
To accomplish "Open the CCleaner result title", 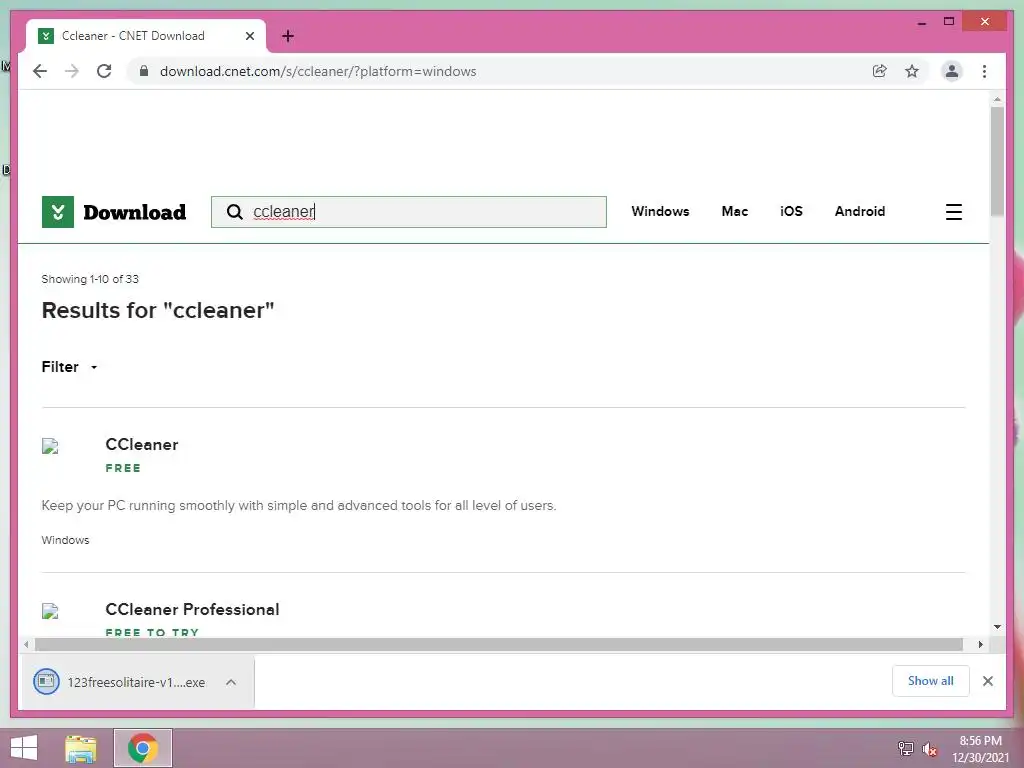I will point(142,444).
